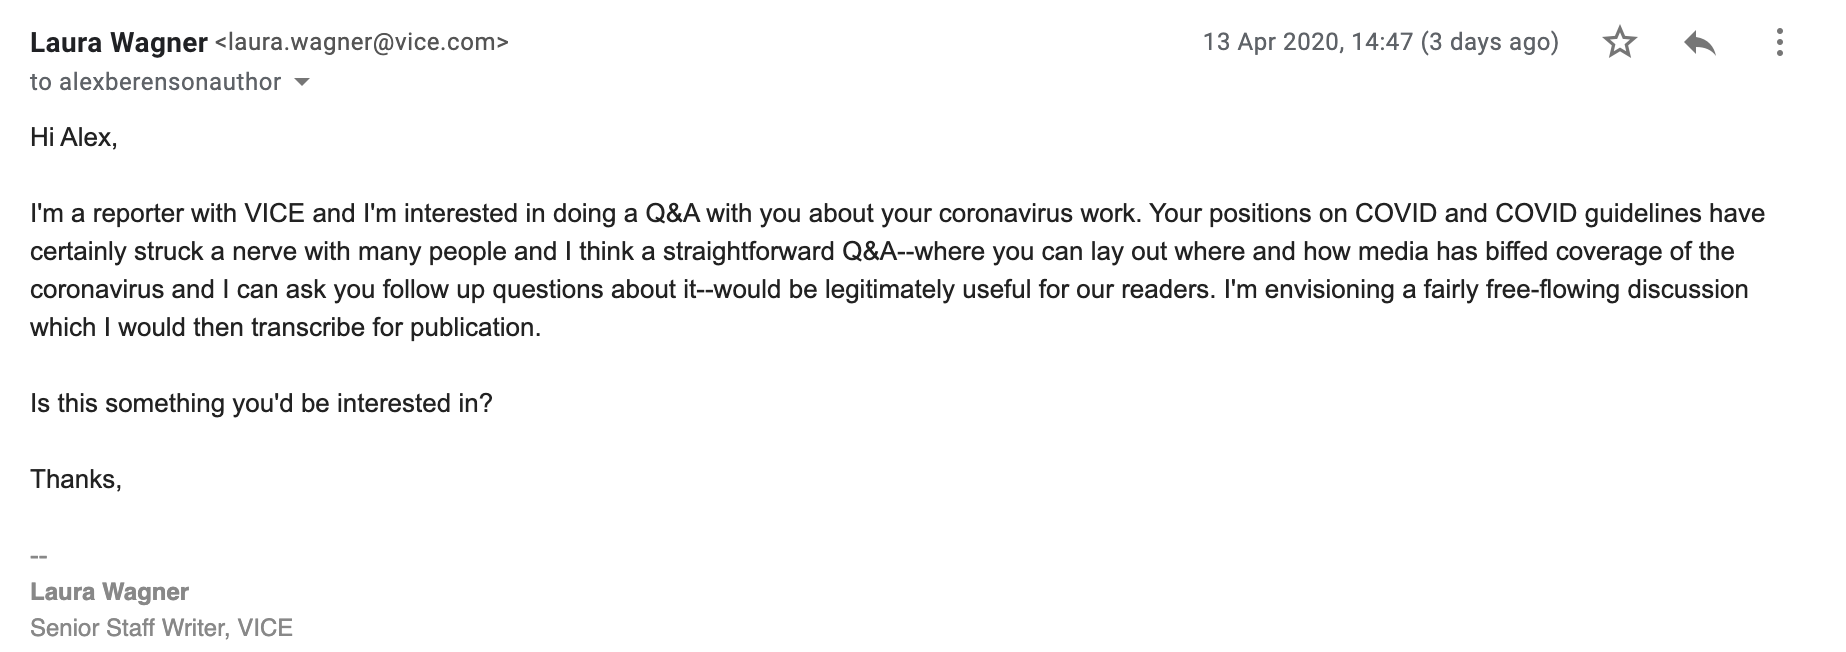The image size is (1846, 652).
Task: Expand recipient details arrow beside alexberensonauthor
Action: tap(302, 82)
